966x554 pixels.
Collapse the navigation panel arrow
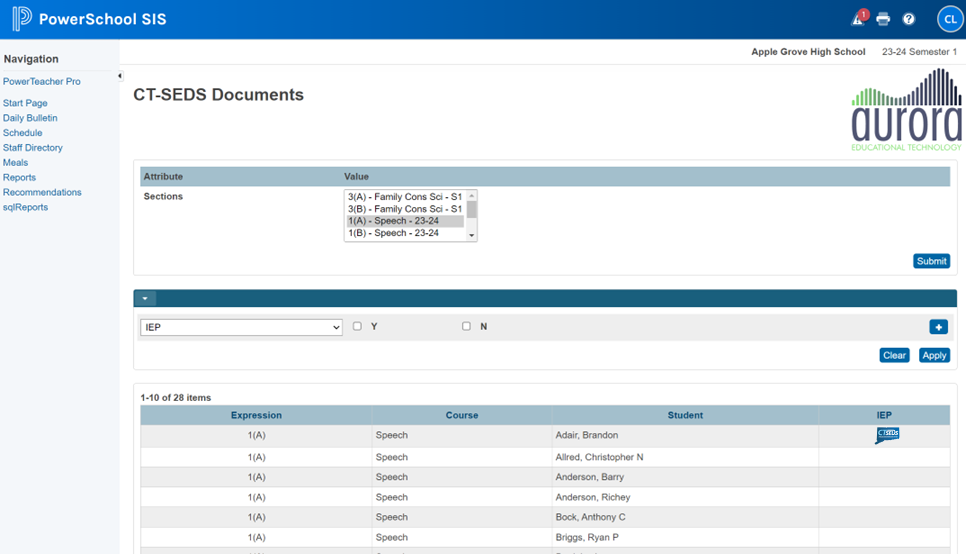(120, 76)
